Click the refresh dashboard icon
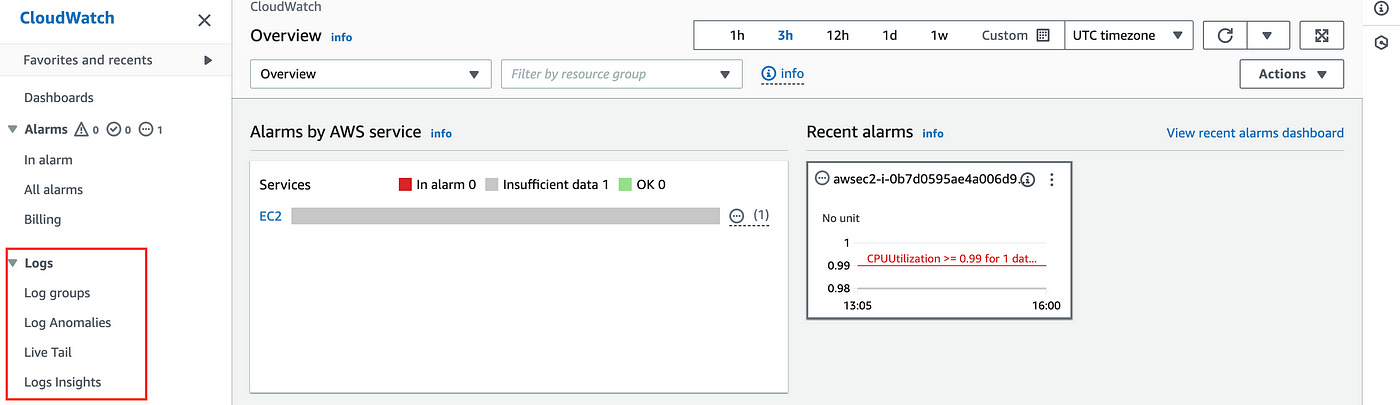1400x405 pixels. [x=1224, y=35]
